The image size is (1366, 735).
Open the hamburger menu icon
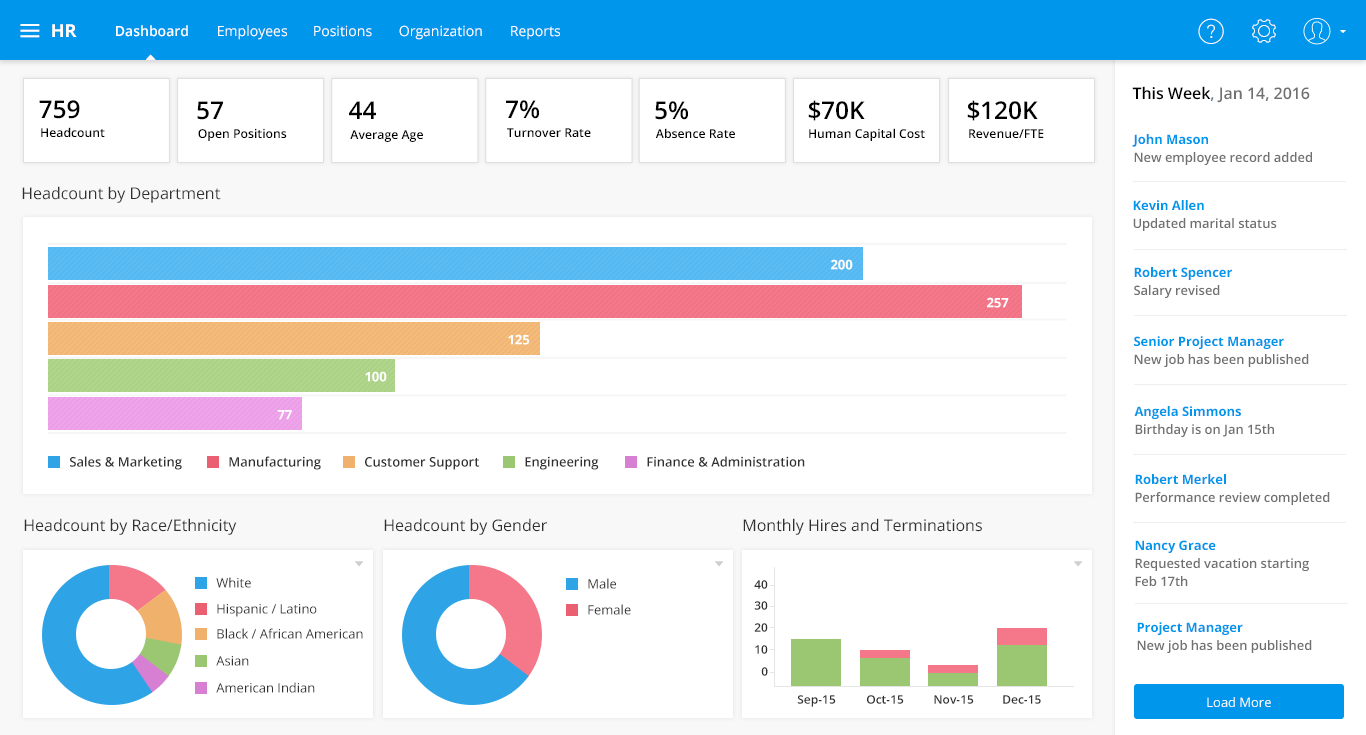(x=30, y=31)
